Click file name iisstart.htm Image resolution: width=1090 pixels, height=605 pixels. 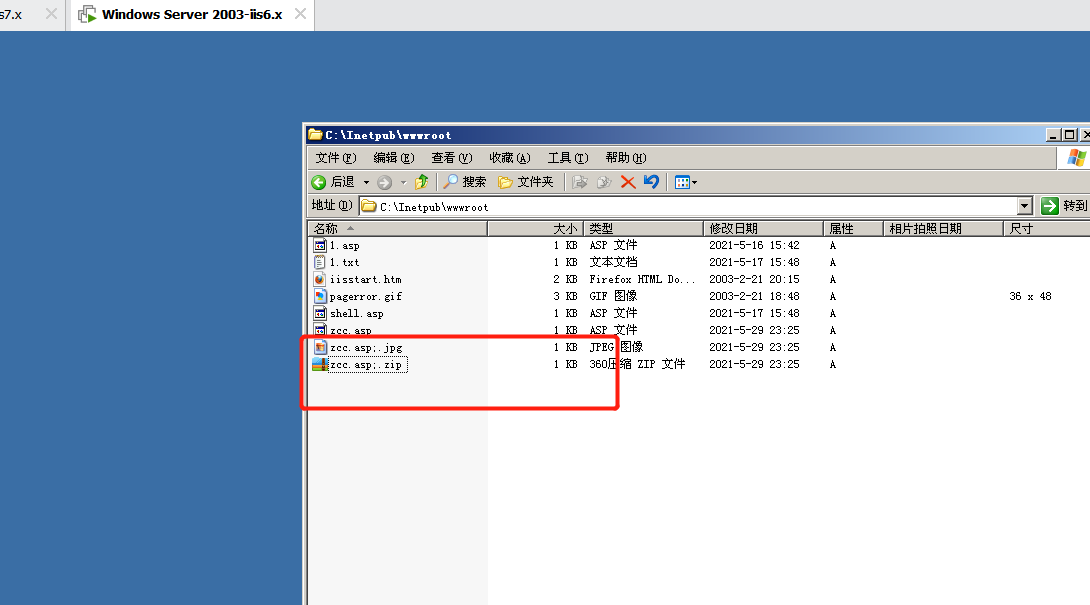pos(366,280)
